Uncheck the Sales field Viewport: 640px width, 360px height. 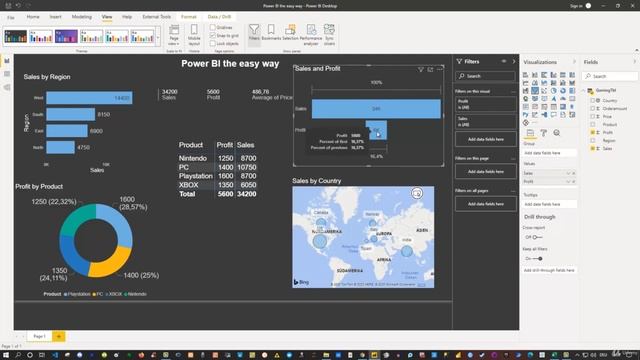(x=593, y=149)
